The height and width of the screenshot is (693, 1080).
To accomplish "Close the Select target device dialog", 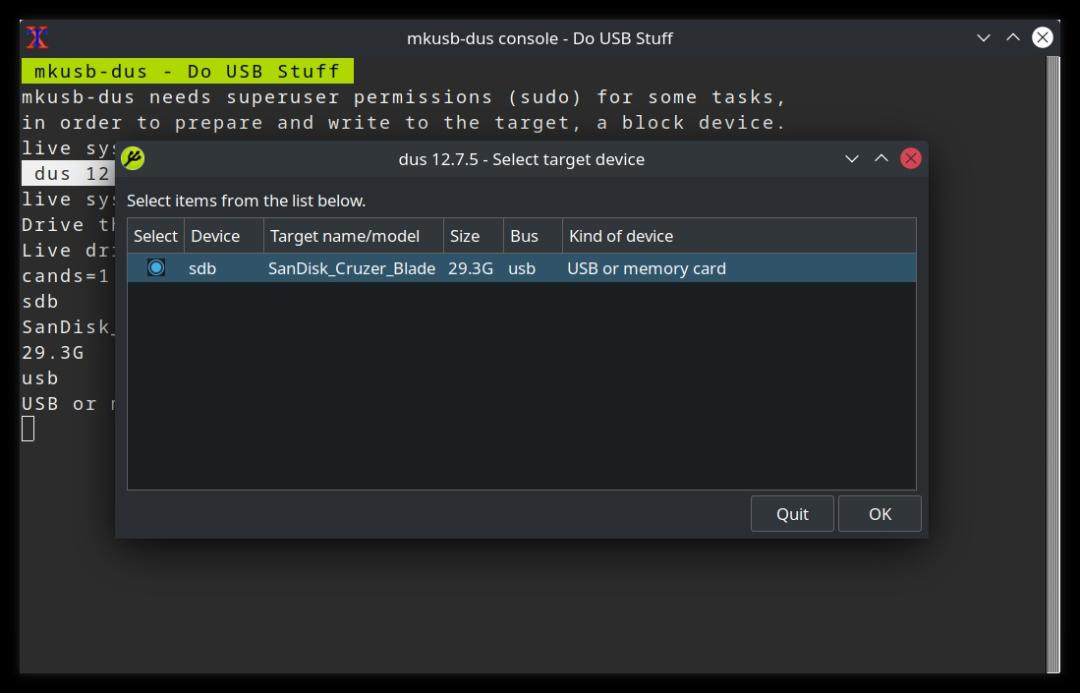I will pos(911,158).
